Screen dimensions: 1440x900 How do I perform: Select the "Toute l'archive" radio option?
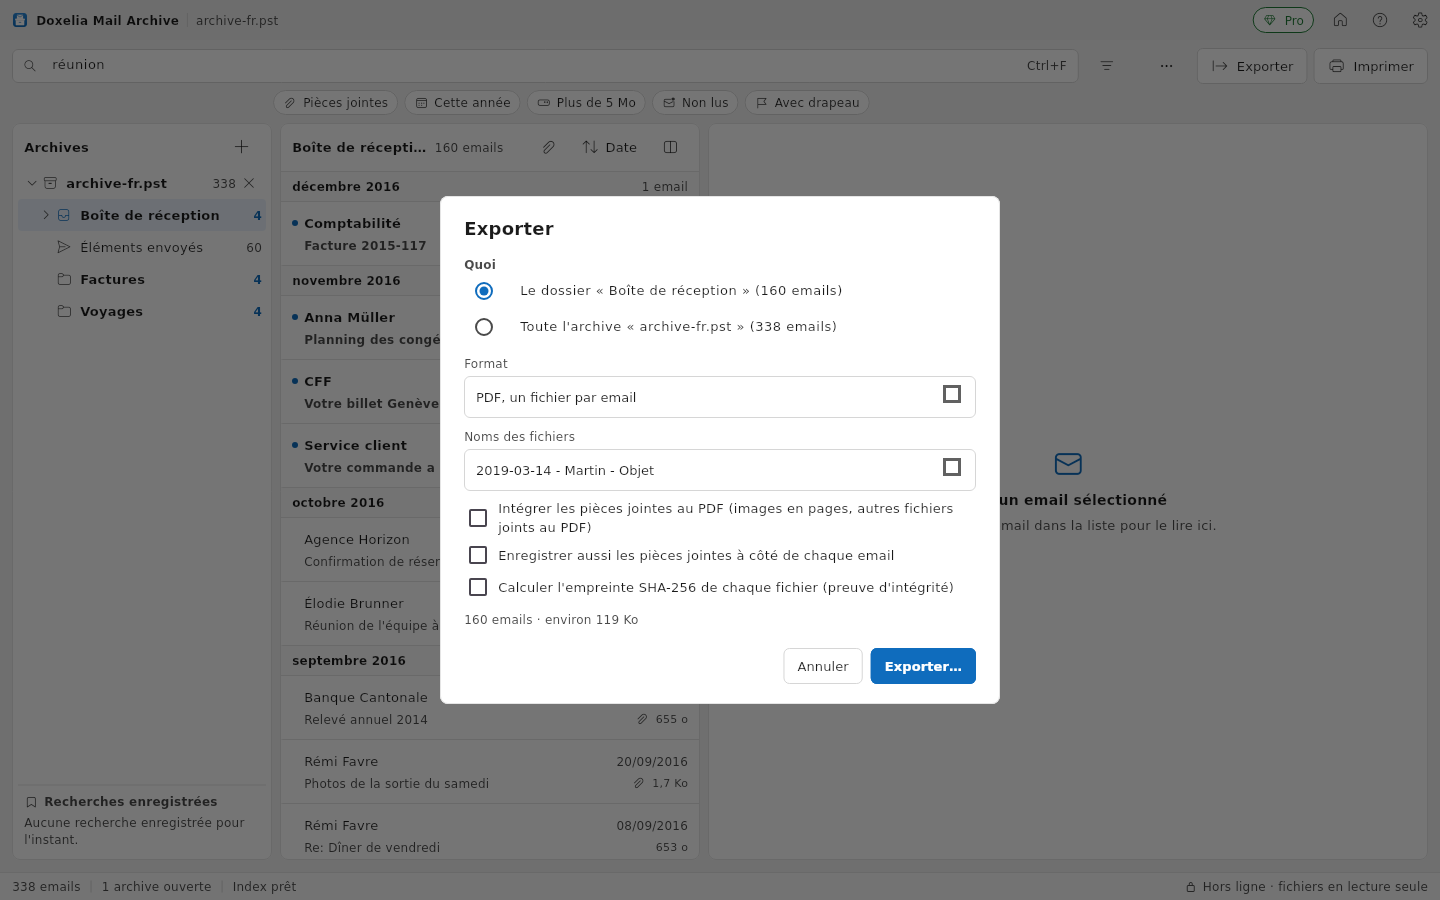pos(484,327)
